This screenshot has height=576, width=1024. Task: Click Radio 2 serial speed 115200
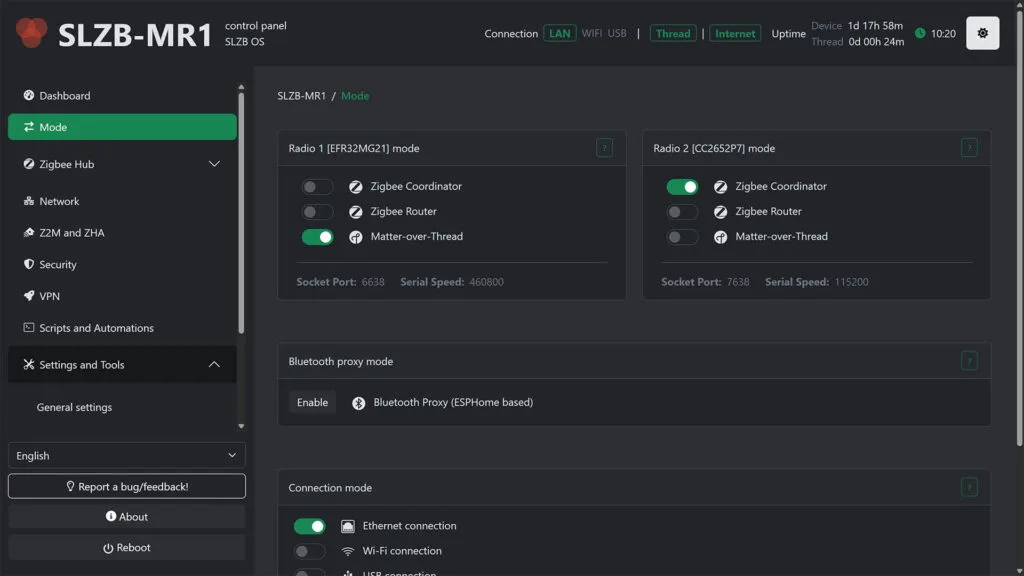[851, 282]
